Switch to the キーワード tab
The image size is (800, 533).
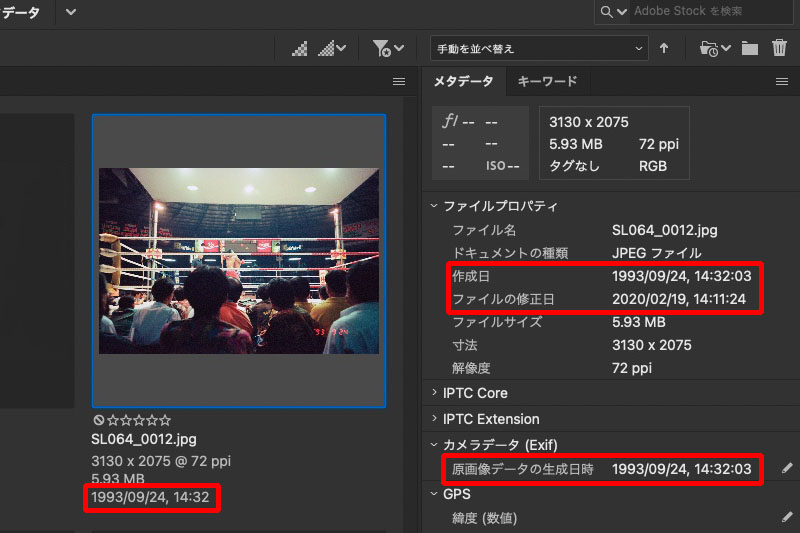tap(547, 82)
